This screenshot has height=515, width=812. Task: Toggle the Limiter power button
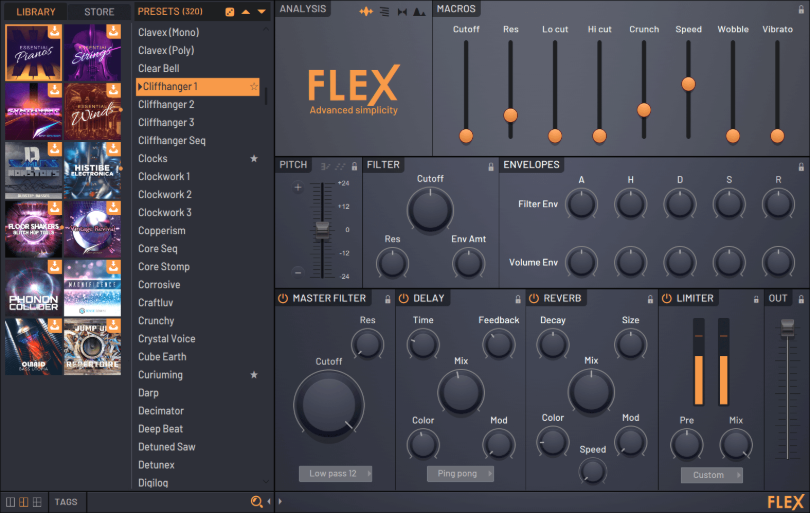[666, 298]
